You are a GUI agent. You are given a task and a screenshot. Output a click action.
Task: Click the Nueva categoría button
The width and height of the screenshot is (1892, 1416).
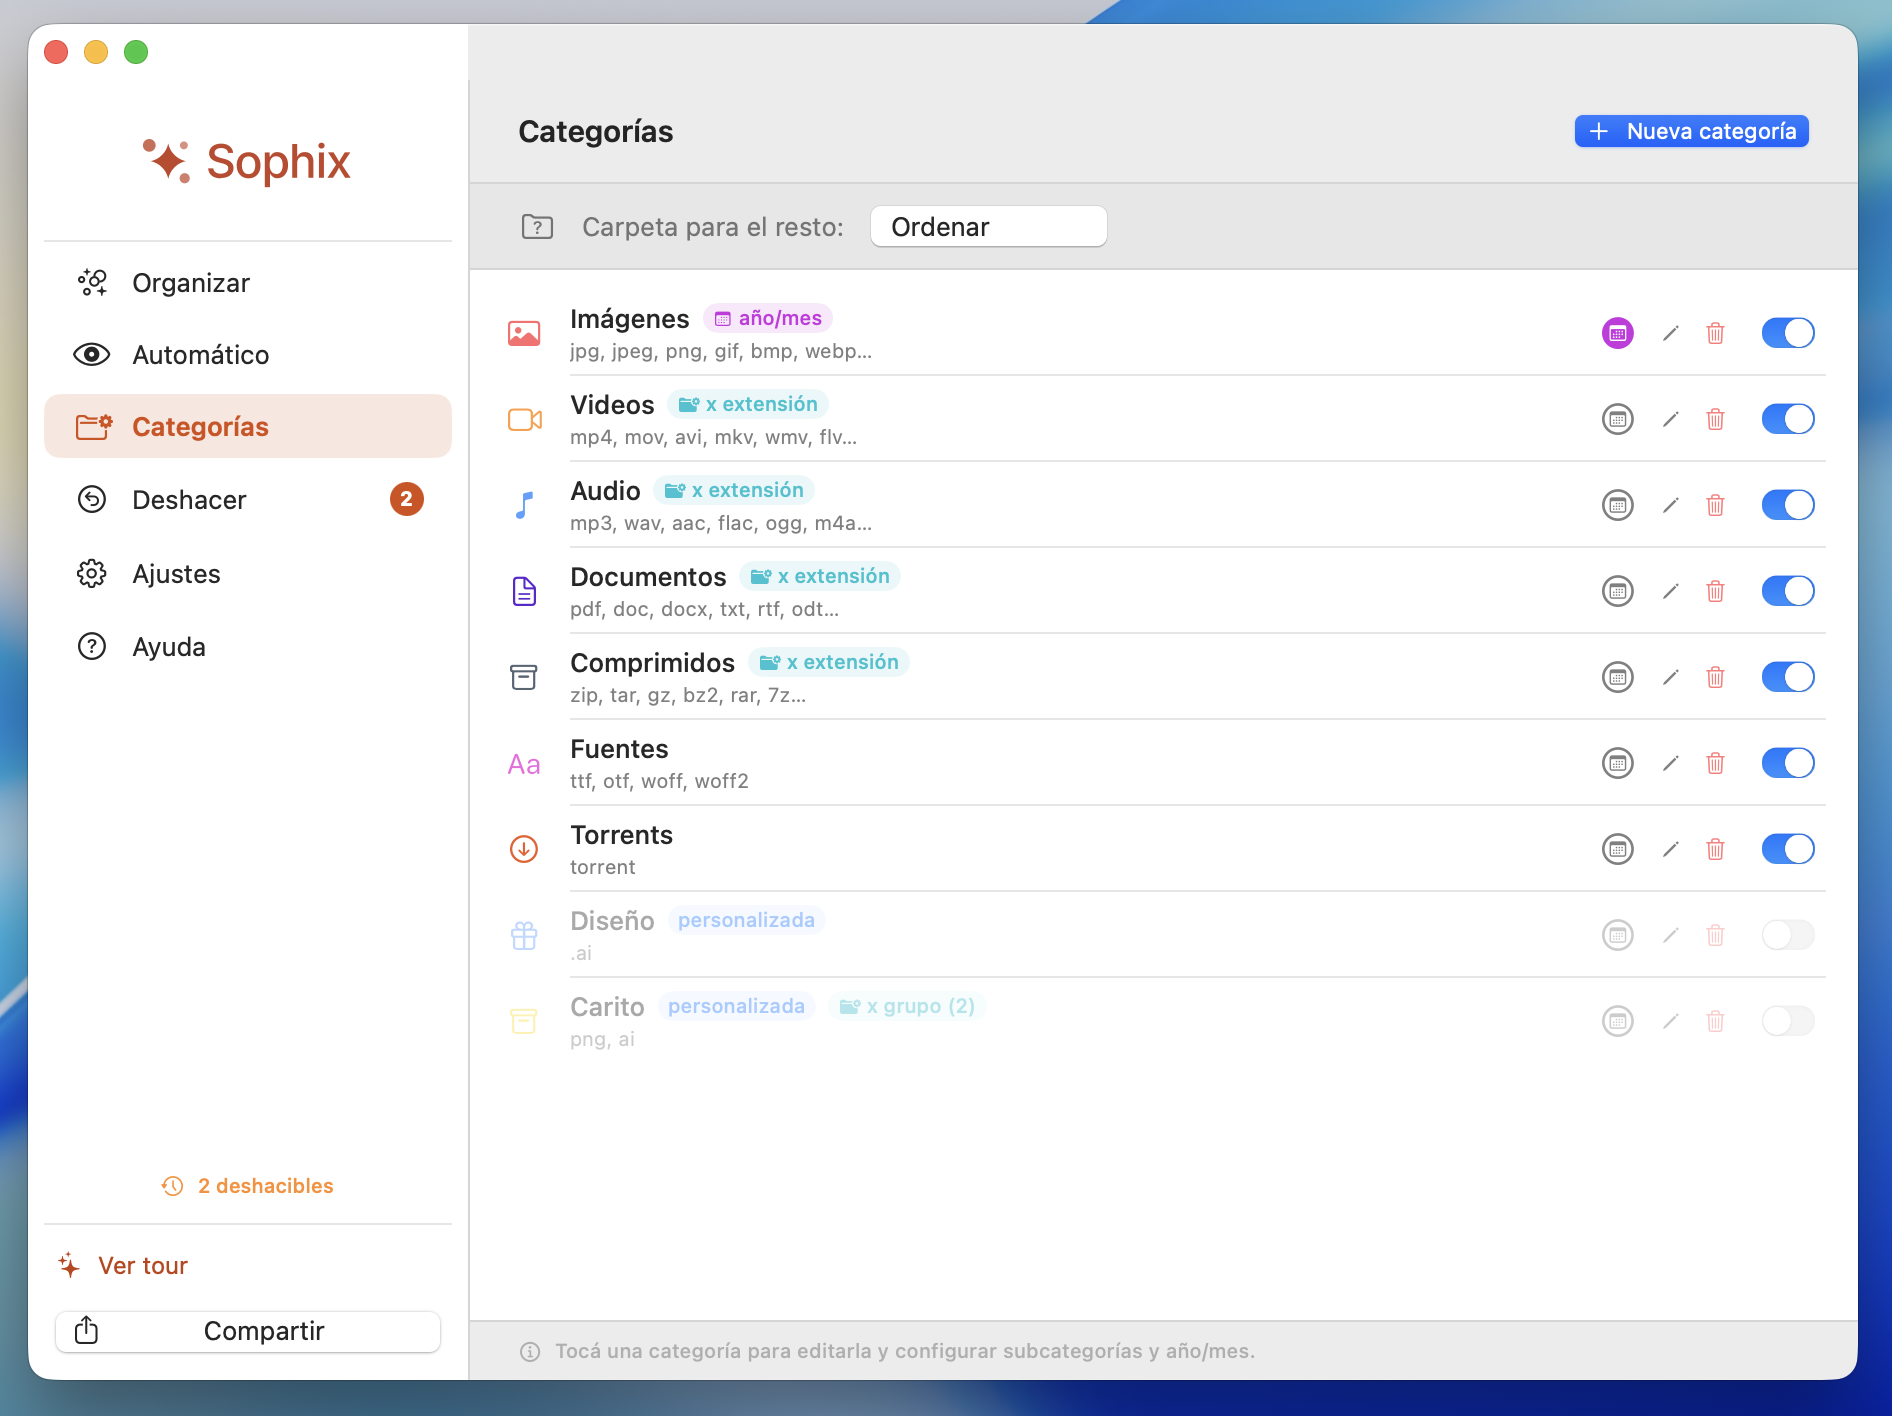[x=1692, y=131]
